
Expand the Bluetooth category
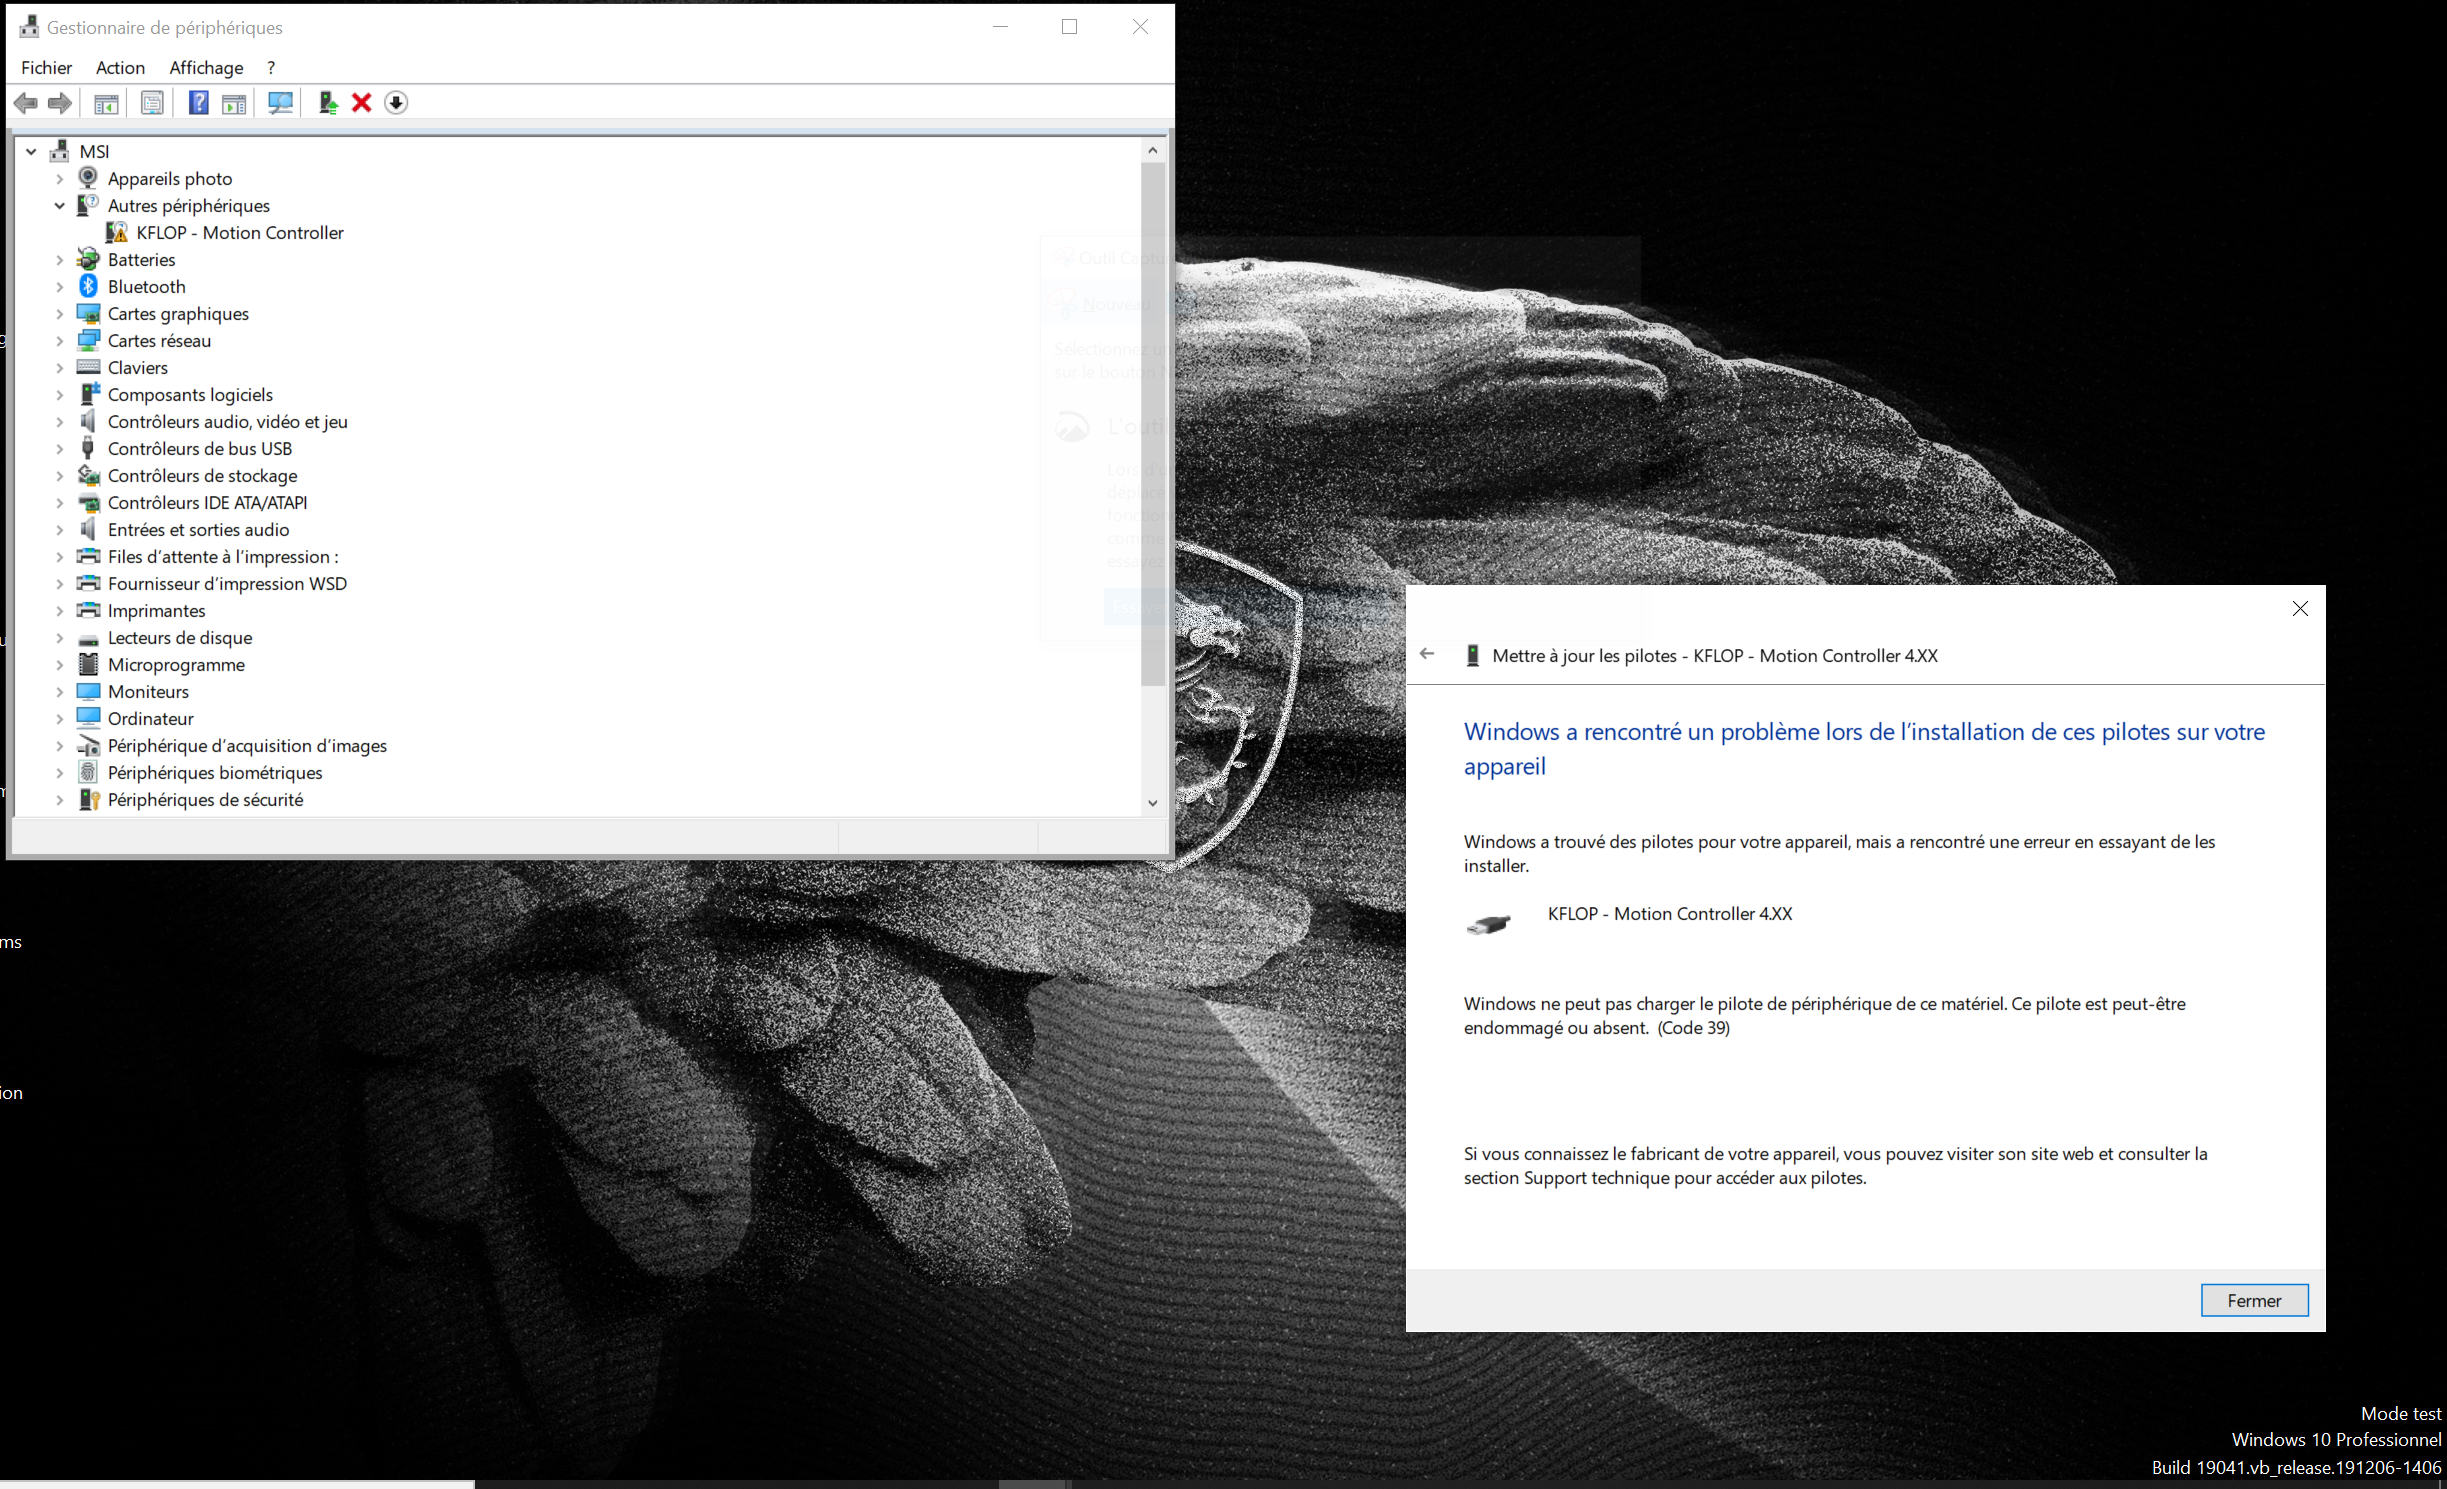click(59, 287)
